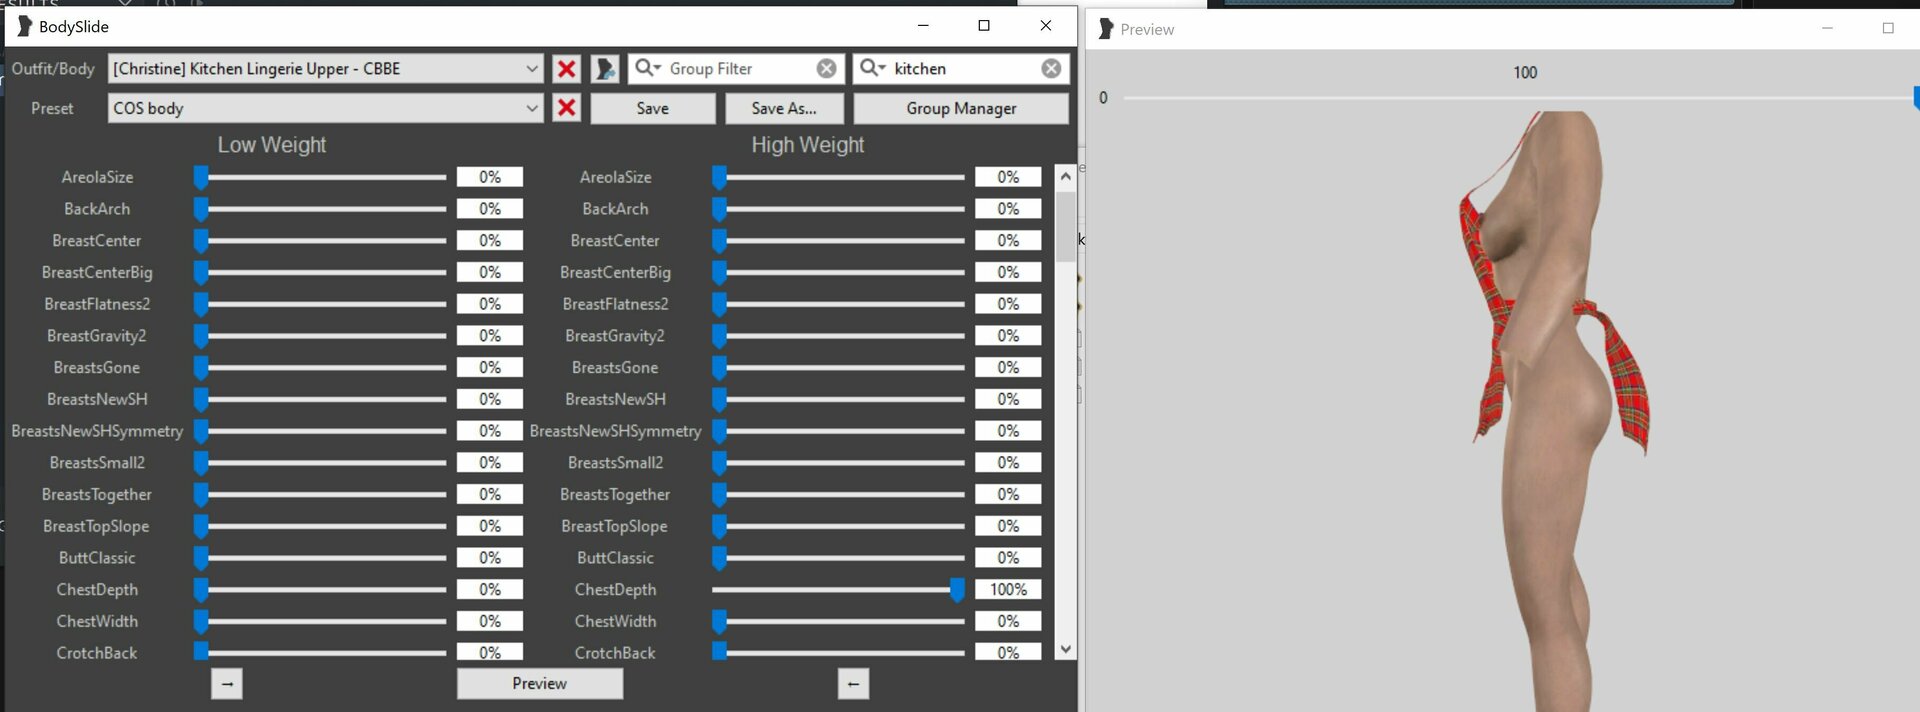
Task: Click Low Weight ChestWidth percent field
Action: (x=490, y=621)
